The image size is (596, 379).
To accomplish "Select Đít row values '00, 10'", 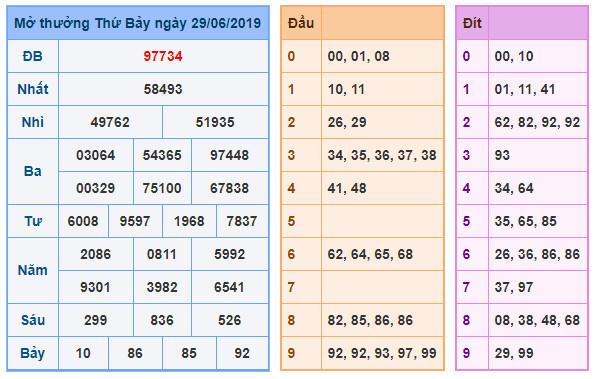I will [x=514, y=56].
